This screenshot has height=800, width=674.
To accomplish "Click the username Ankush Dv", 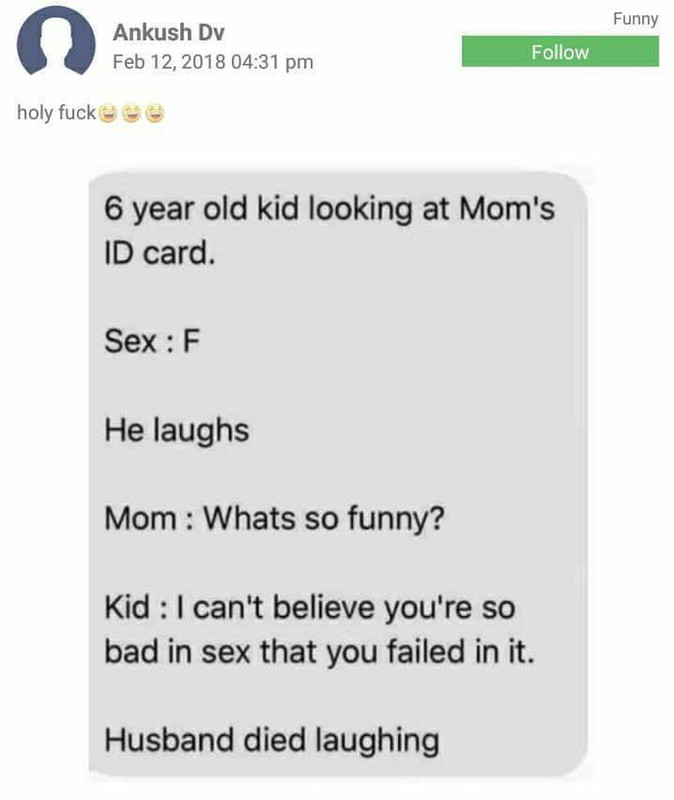I will tap(168, 33).
